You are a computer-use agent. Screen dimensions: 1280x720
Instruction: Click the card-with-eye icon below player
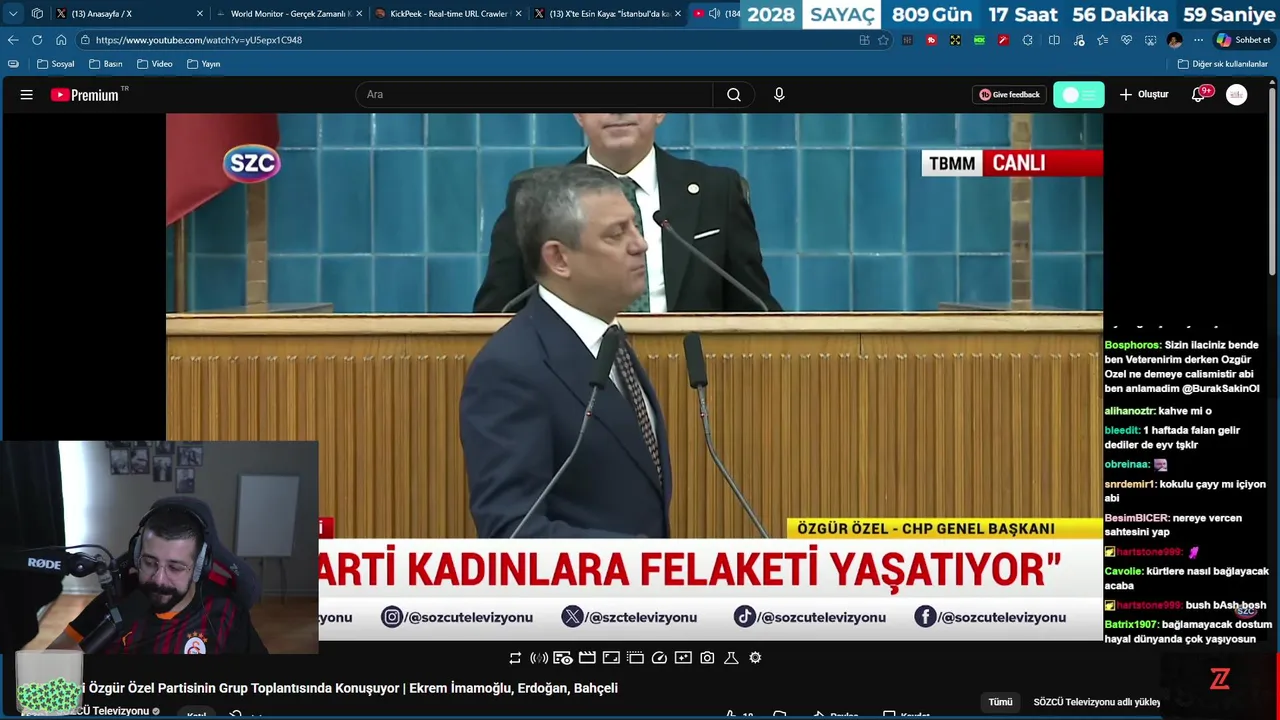pos(563,658)
